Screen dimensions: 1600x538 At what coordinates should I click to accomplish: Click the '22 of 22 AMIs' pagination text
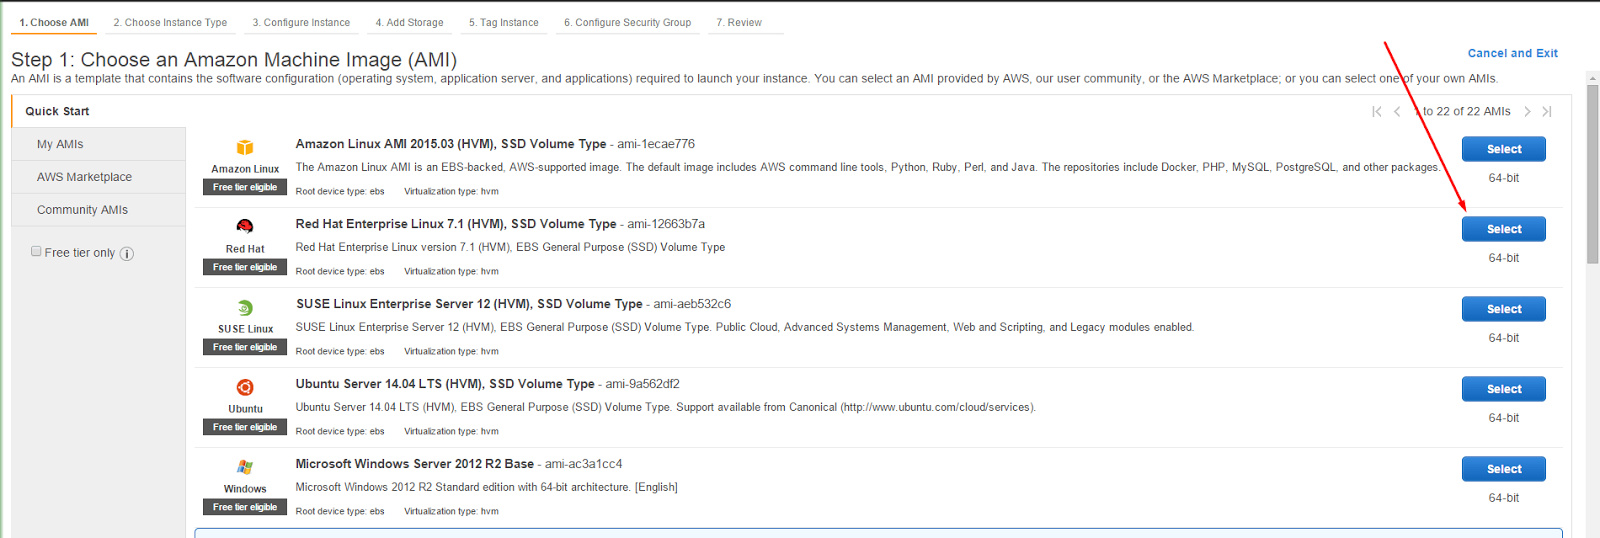coord(1466,112)
